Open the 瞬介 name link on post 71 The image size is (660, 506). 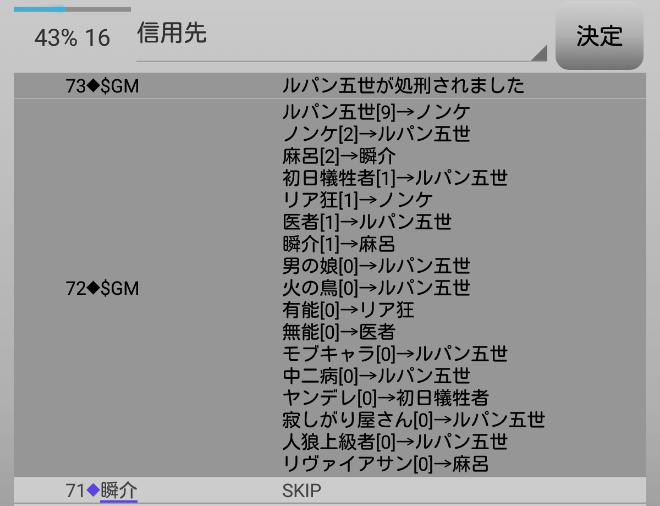pos(119,490)
